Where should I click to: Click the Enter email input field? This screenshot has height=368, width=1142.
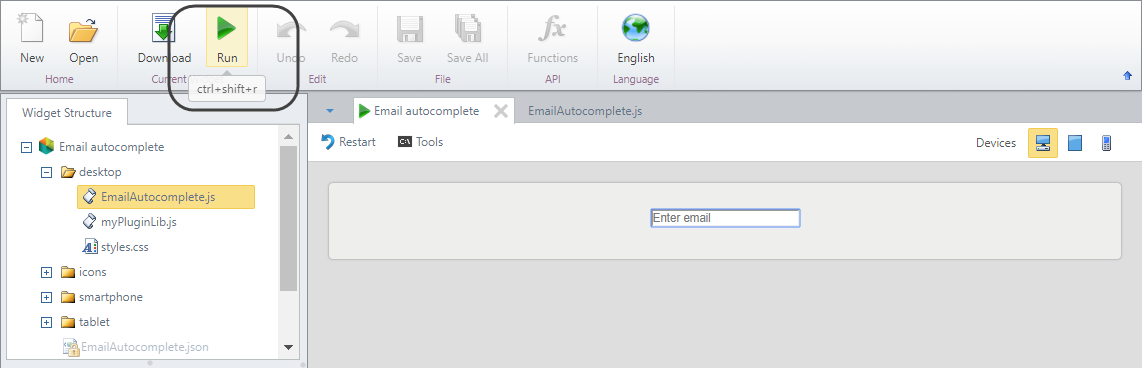click(x=725, y=218)
